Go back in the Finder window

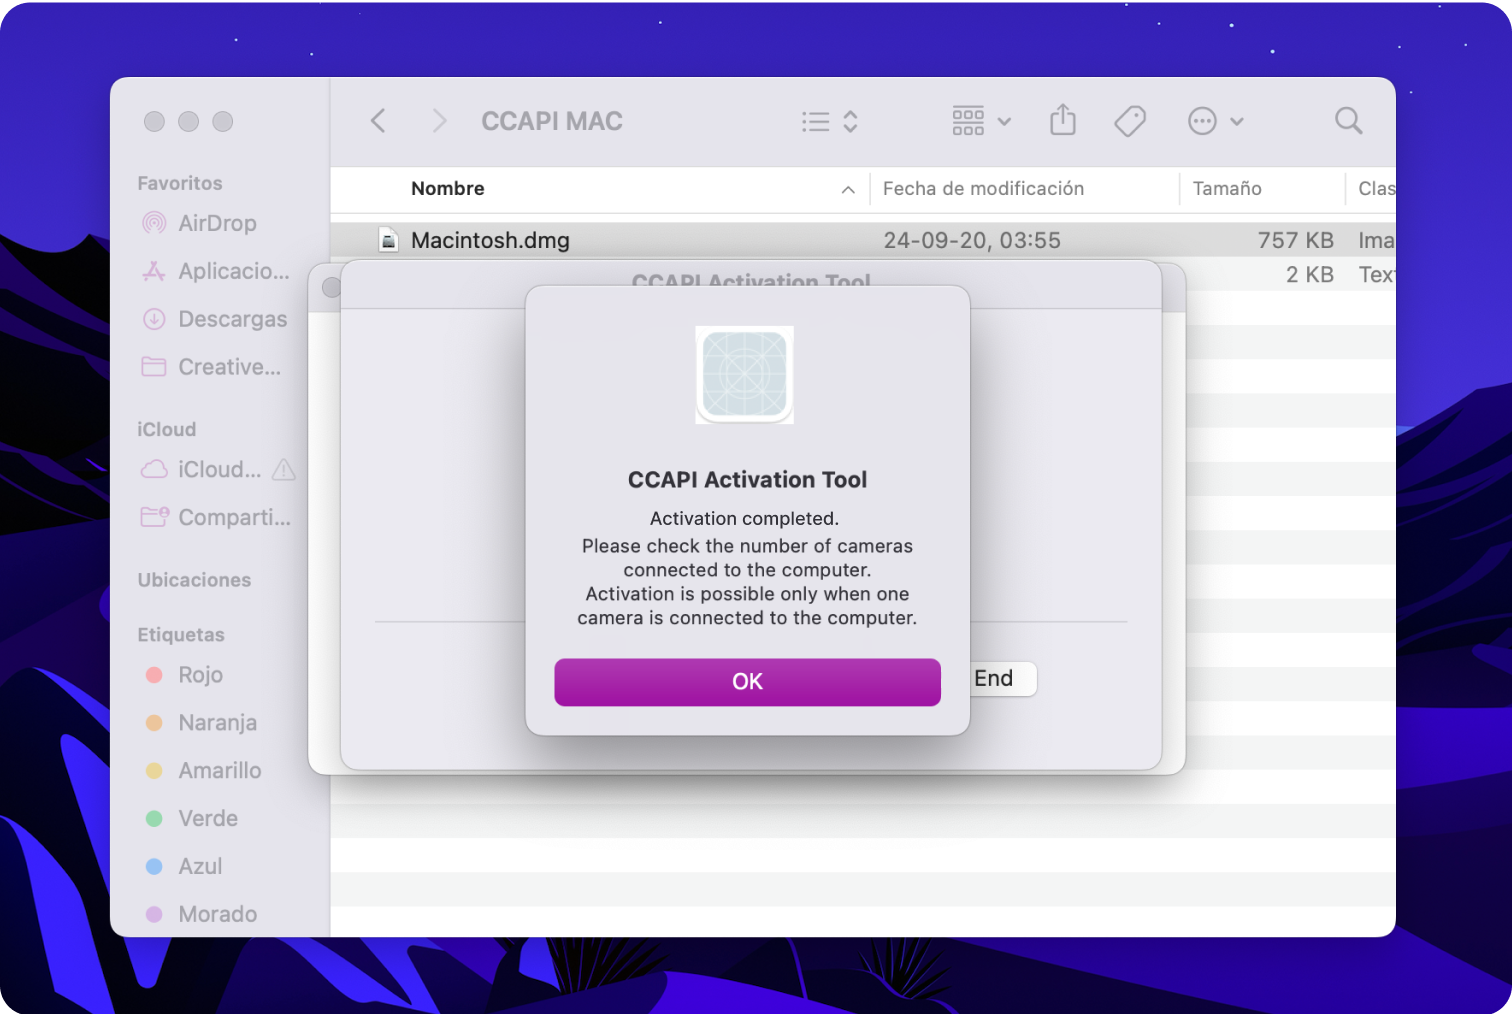click(378, 121)
